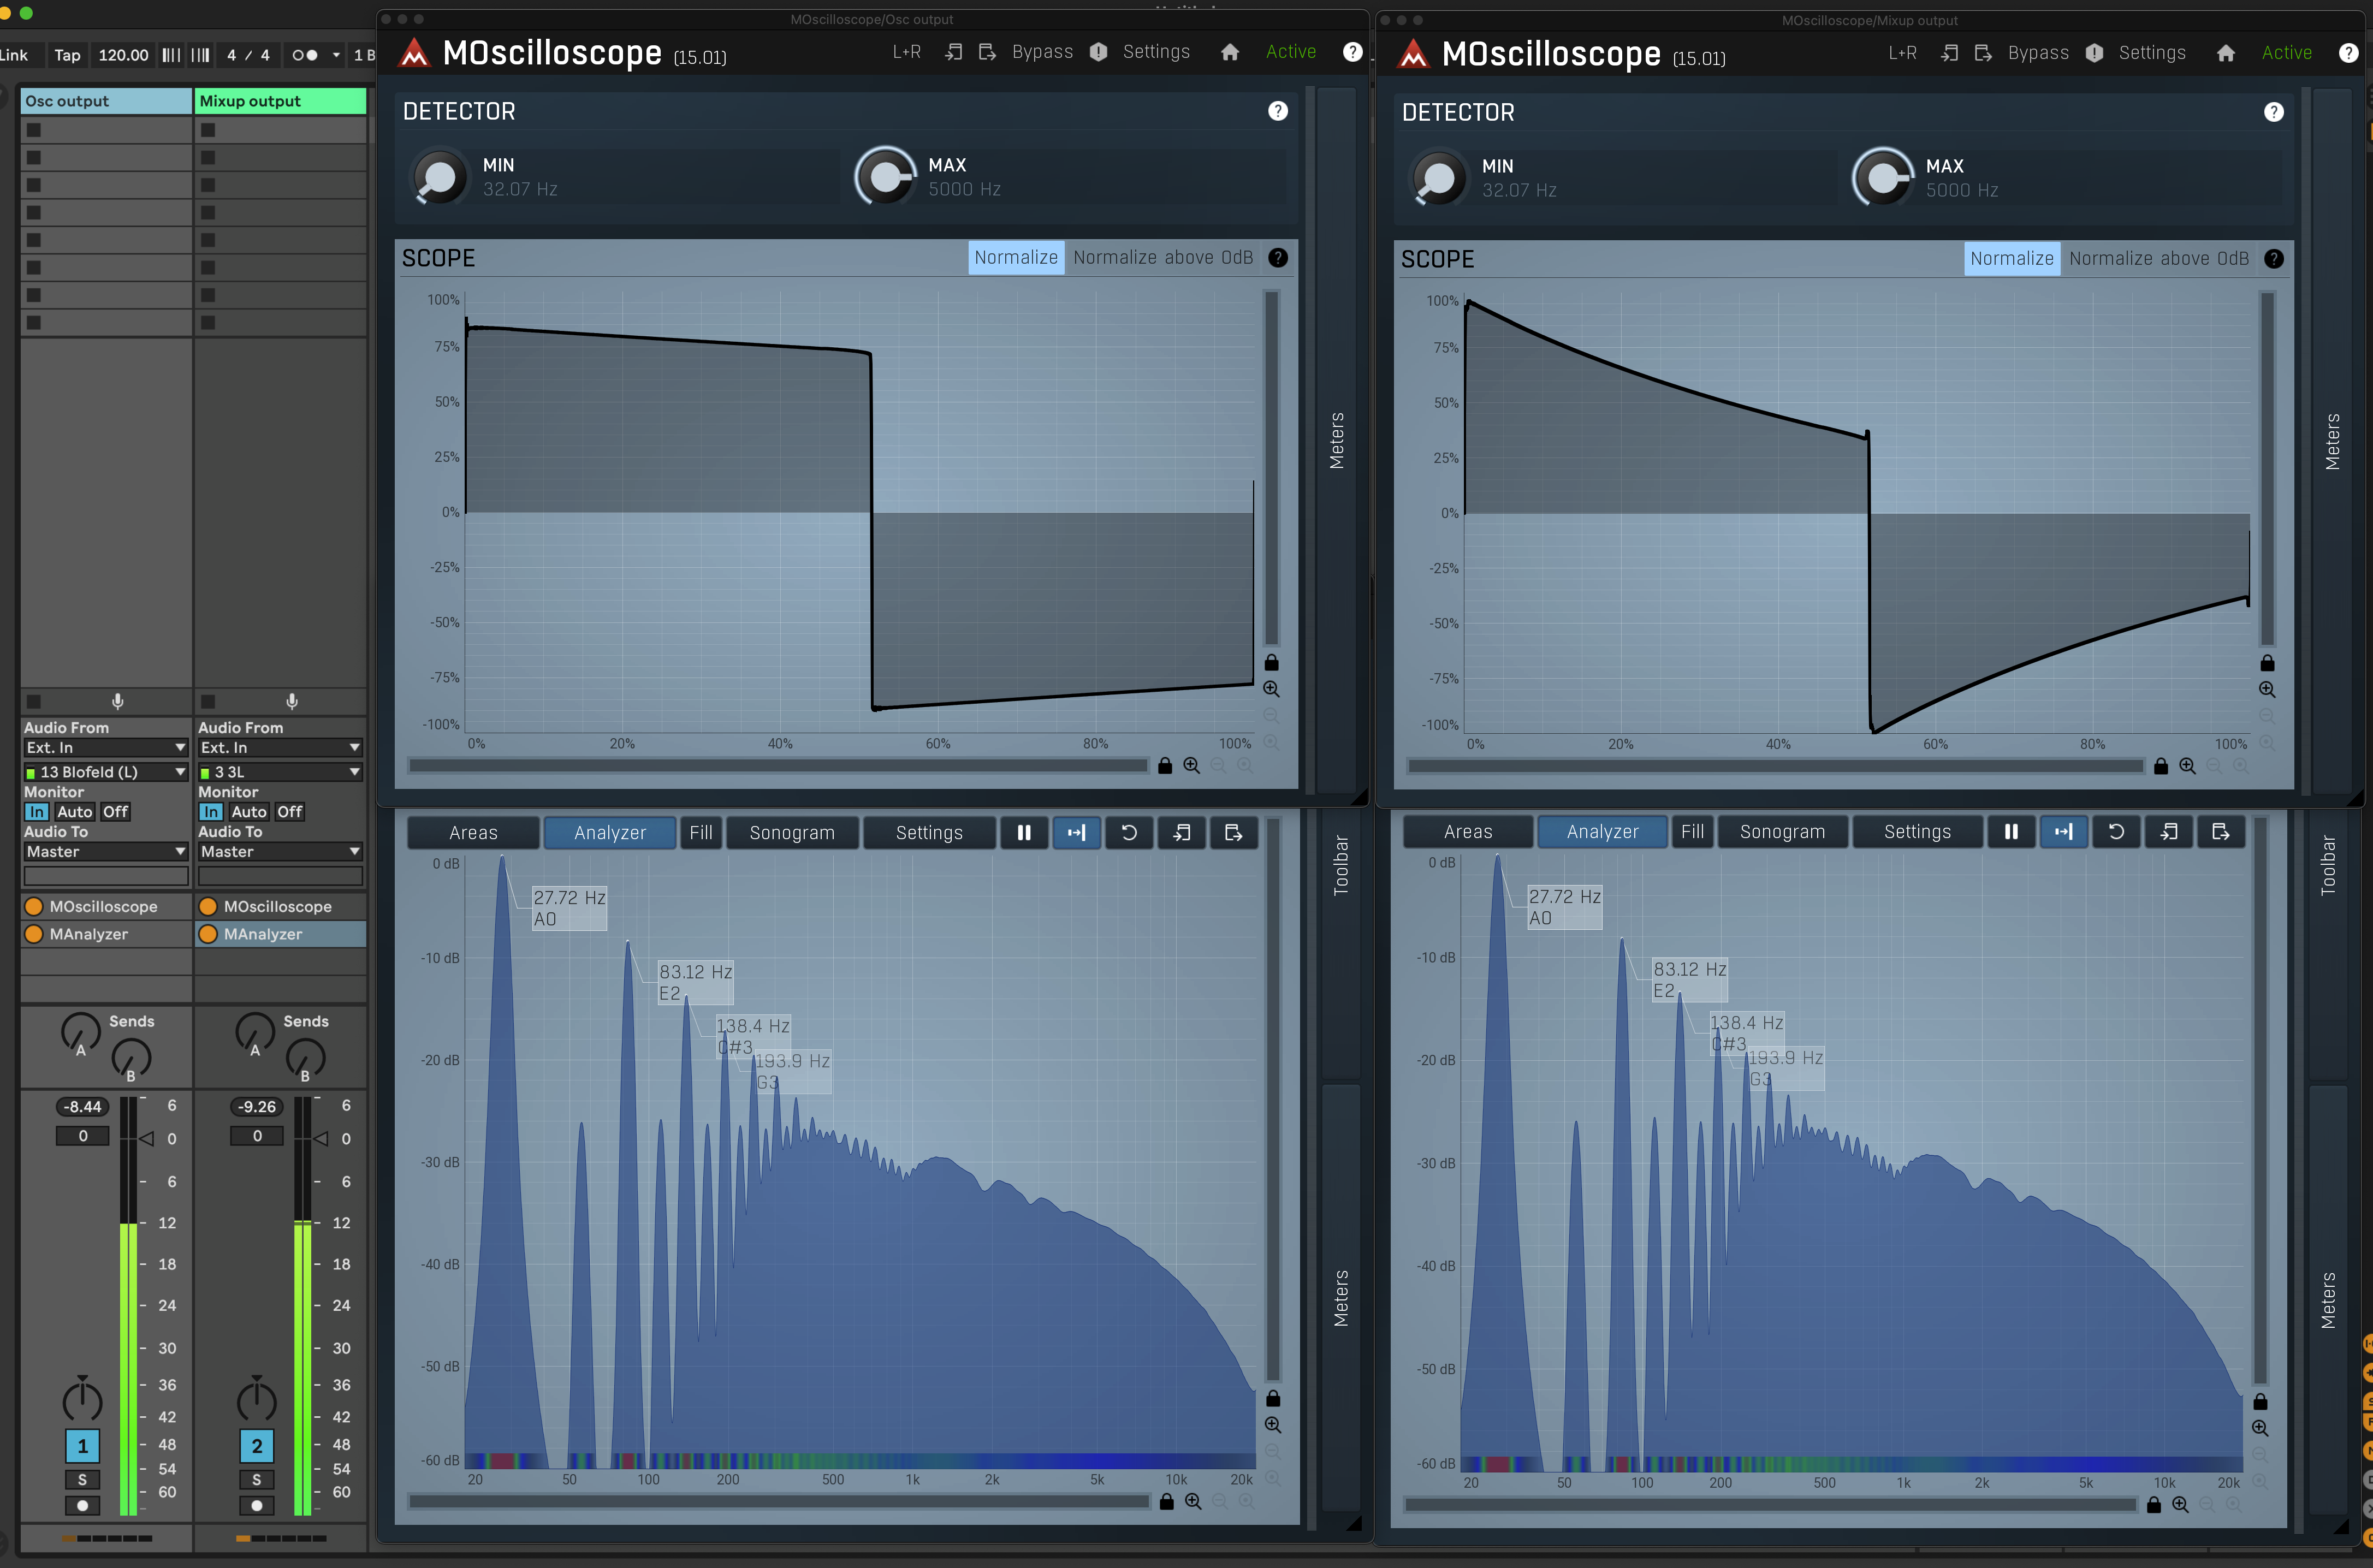Image resolution: width=2373 pixels, height=1568 pixels.
Task: Click zoom icon right of Osc output scope graph
Action: (x=1272, y=689)
